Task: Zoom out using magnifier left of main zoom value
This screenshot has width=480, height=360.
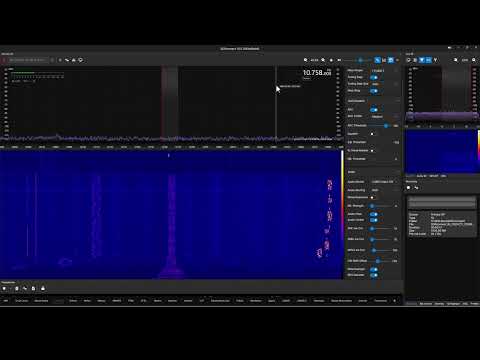Action: (305, 60)
